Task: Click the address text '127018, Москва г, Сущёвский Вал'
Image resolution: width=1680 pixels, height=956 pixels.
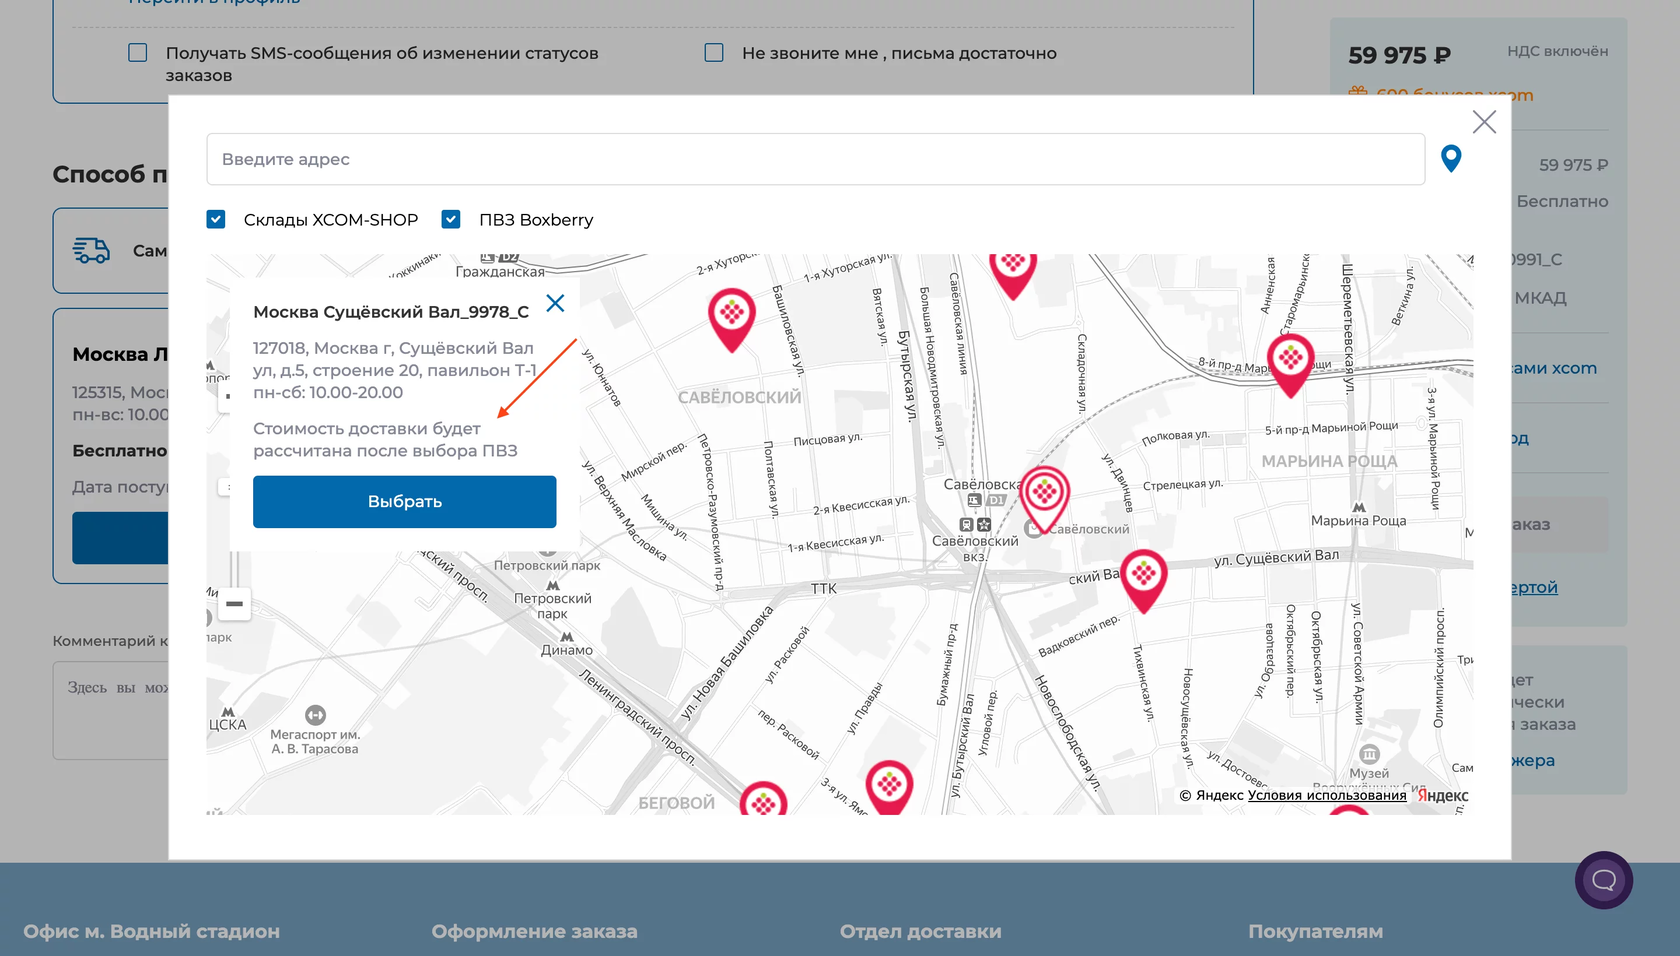Action: (393, 348)
